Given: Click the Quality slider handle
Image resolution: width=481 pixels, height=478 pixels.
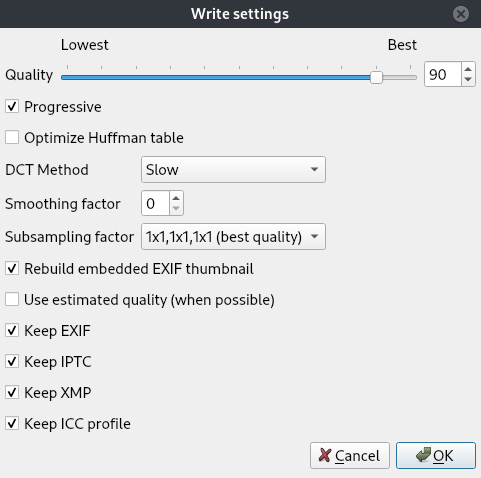Looking at the screenshot, I should tap(376, 77).
